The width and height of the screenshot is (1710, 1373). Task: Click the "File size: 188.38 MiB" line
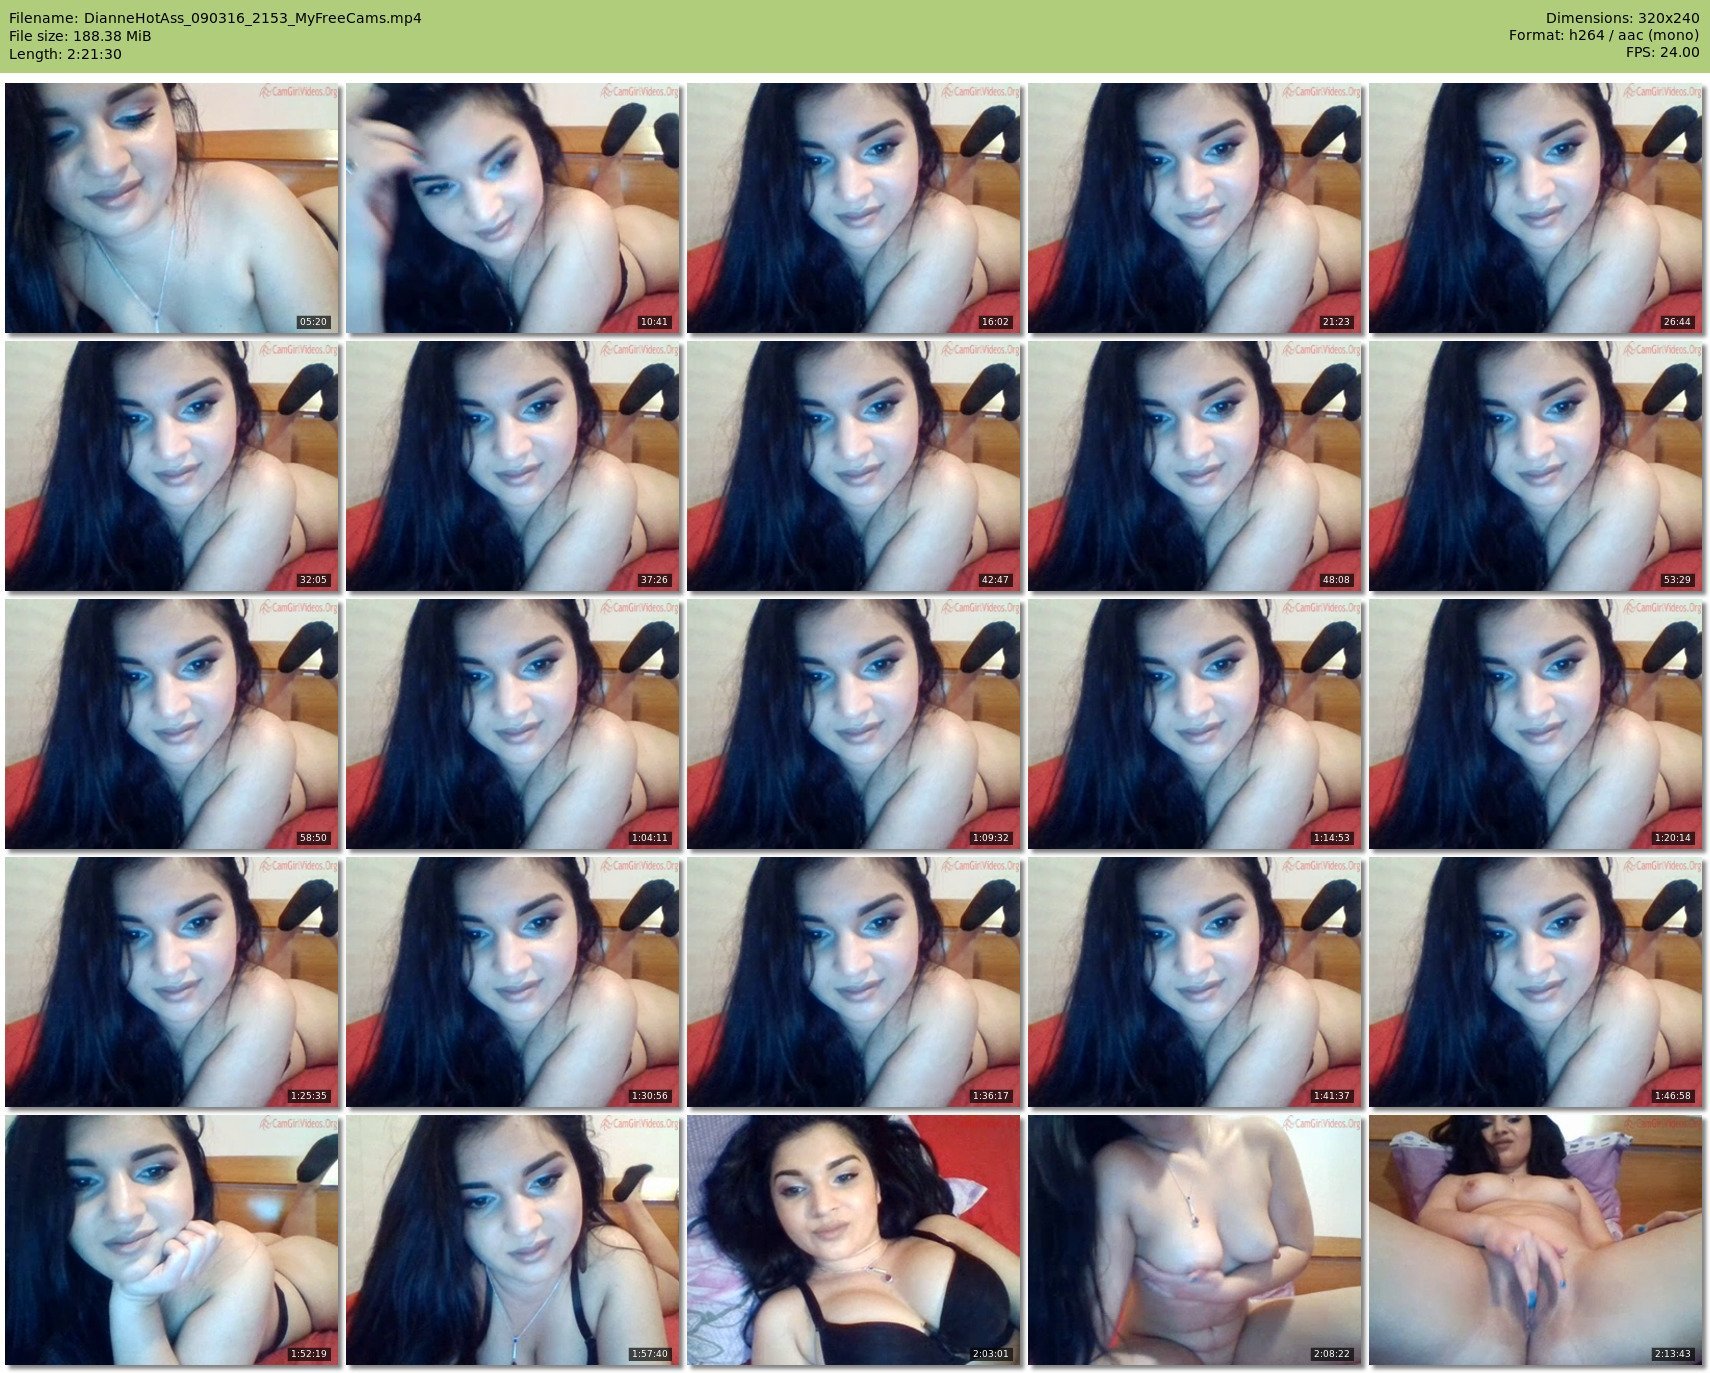click(80, 36)
